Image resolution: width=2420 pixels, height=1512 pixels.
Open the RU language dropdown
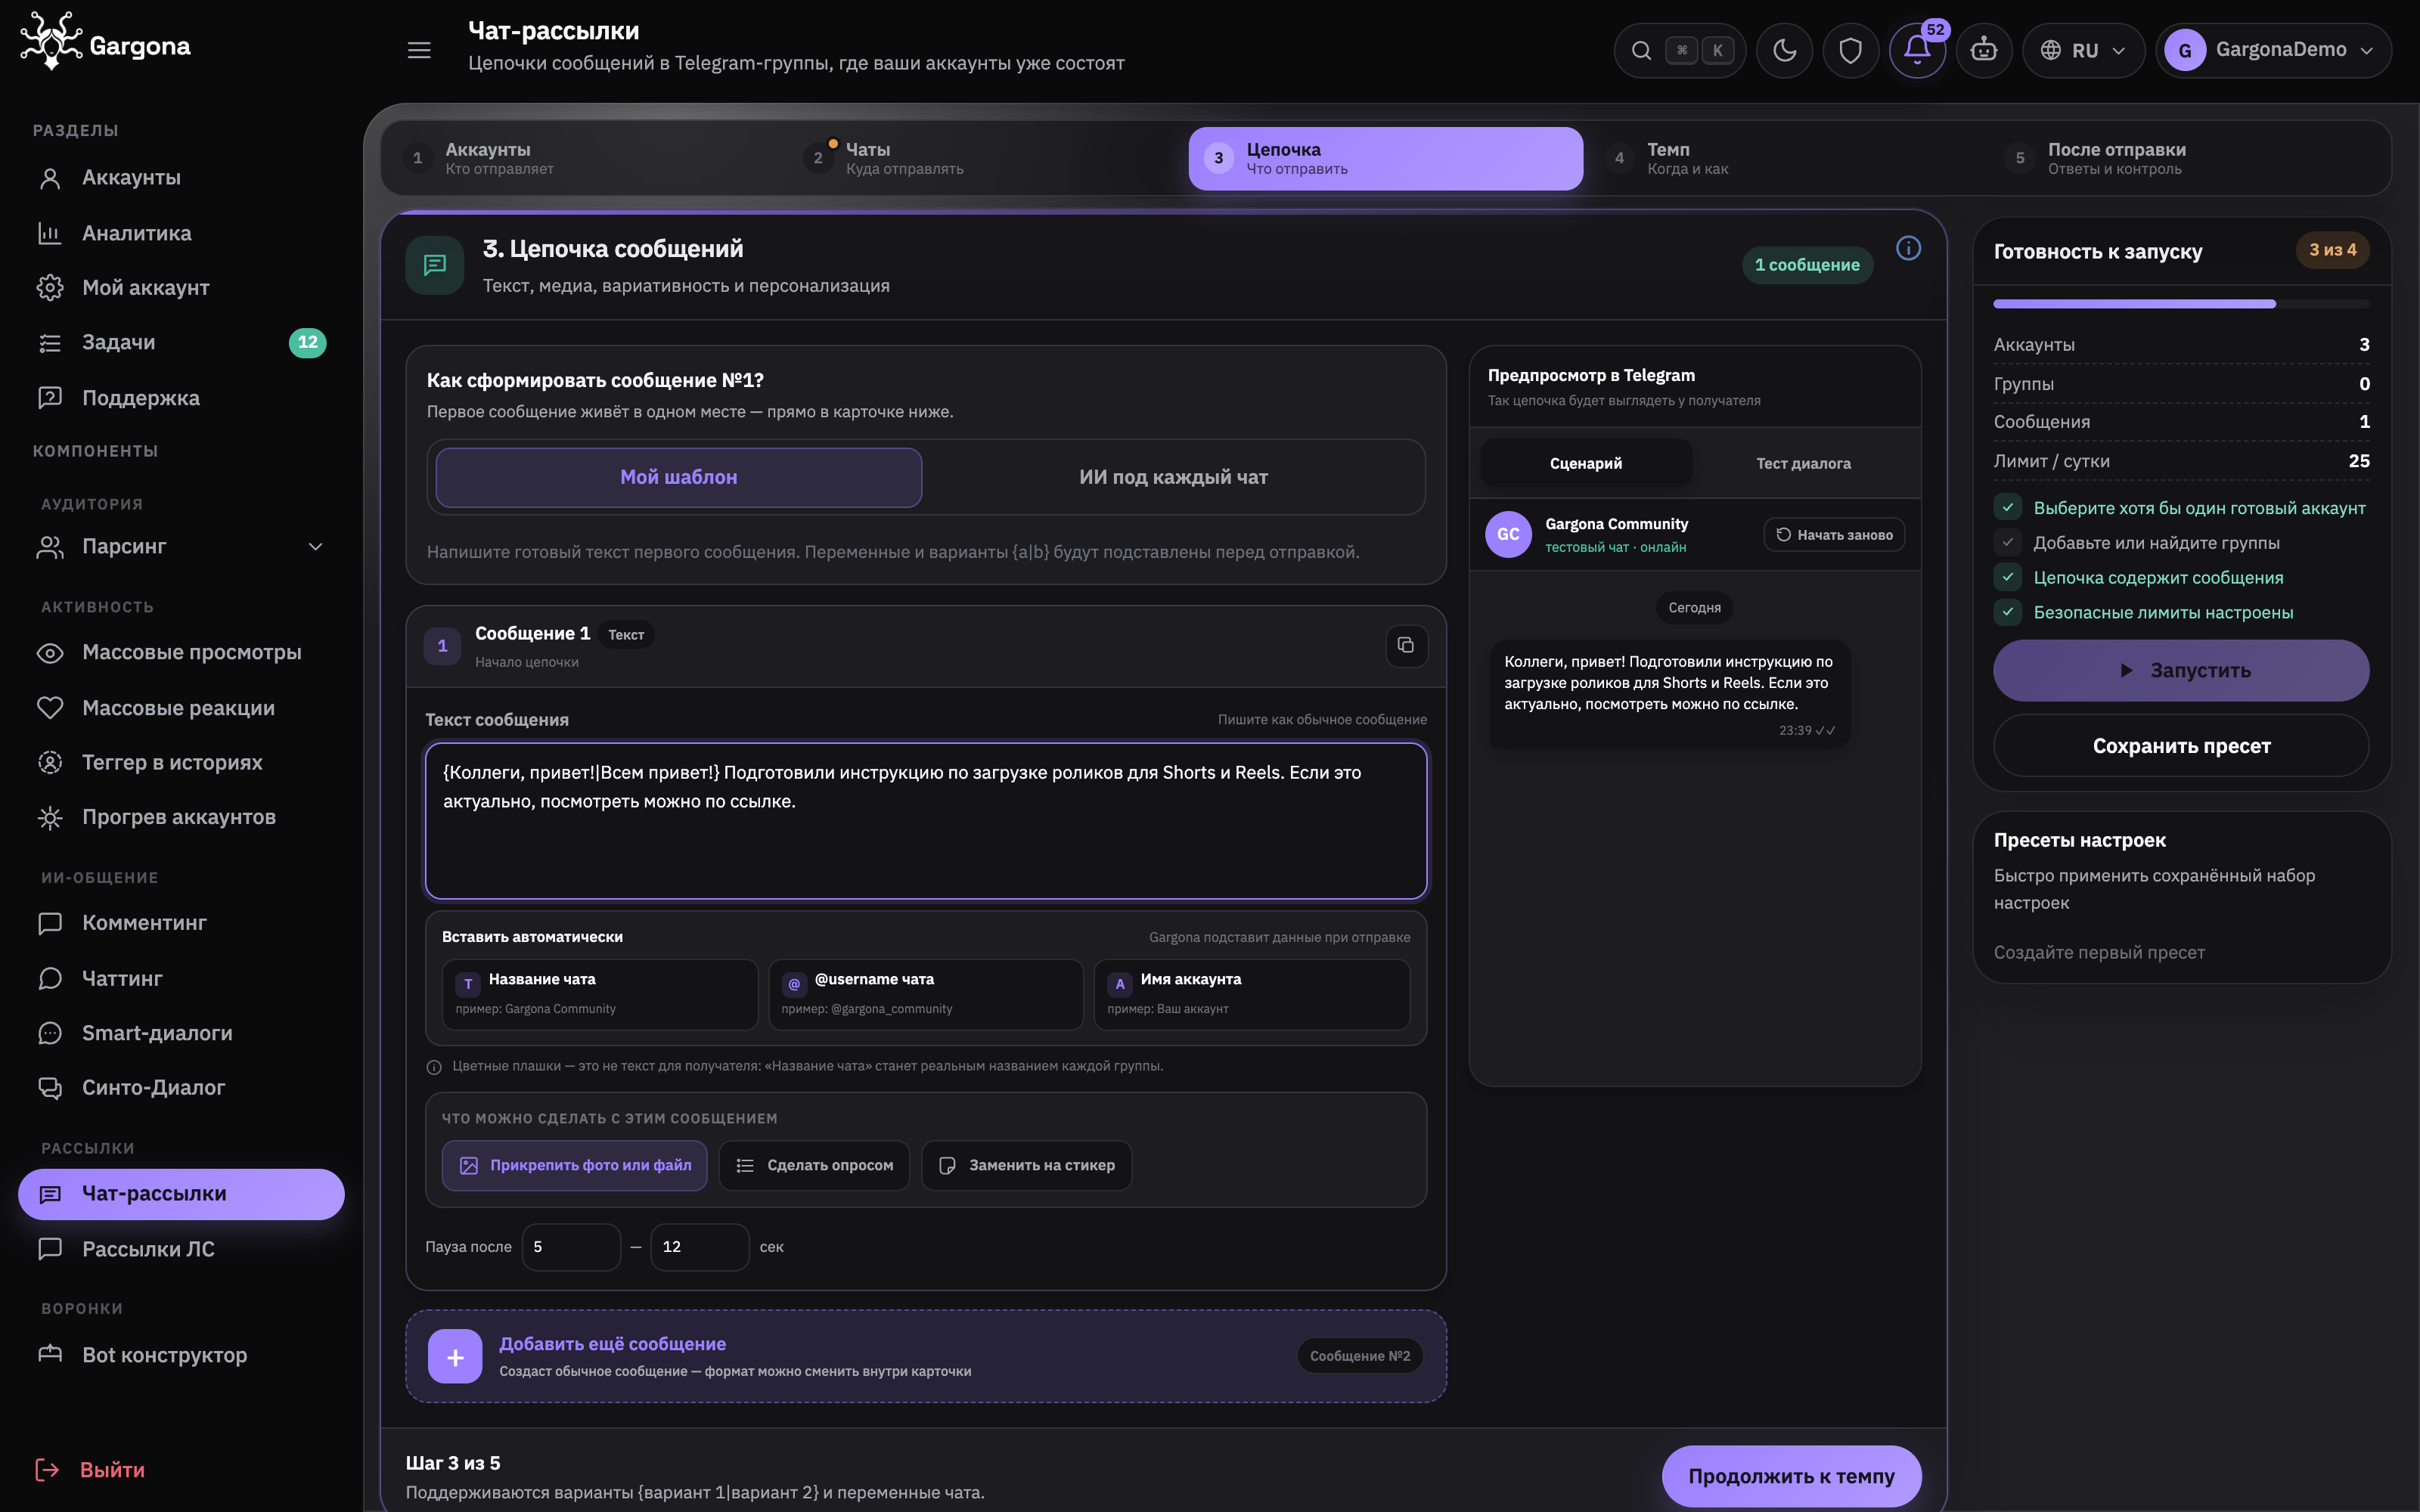click(x=2083, y=50)
